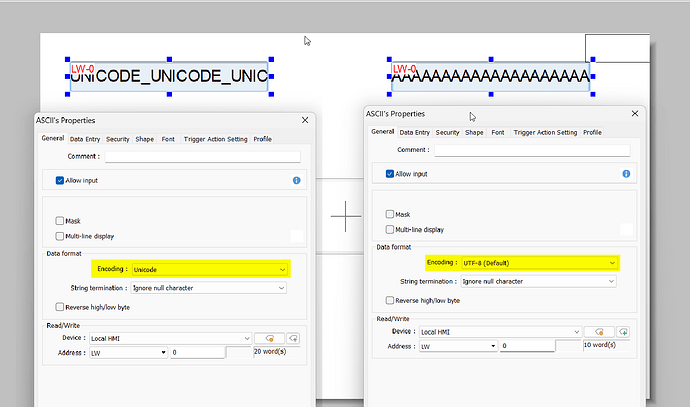Click the info icon beside Allow input, right dialog
Image resolution: width=690 pixels, height=407 pixels.
coord(626,174)
